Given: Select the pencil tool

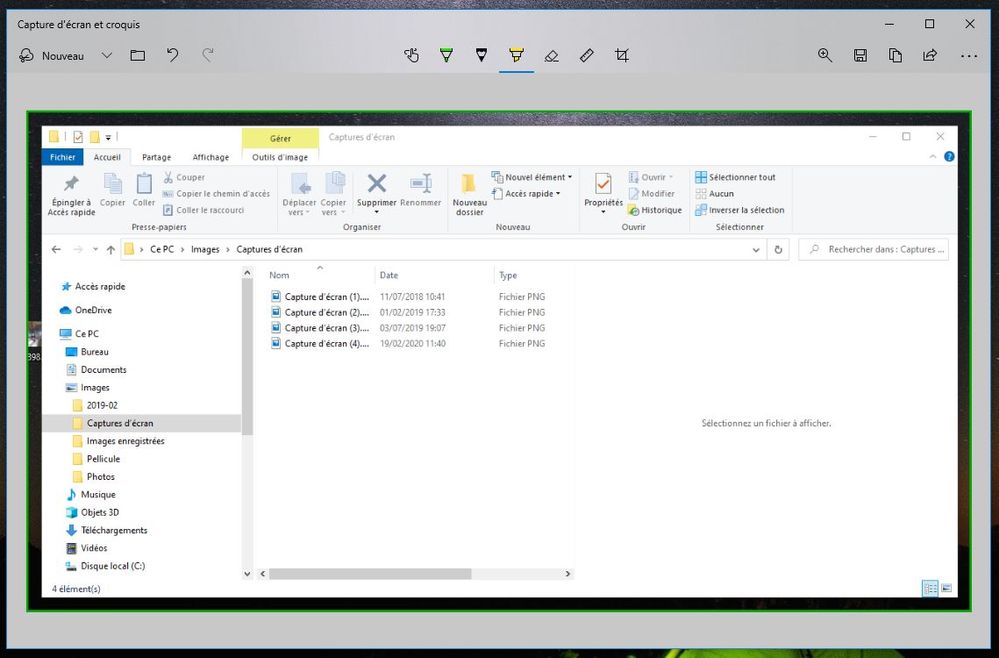Looking at the screenshot, I should click(x=481, y=55).
